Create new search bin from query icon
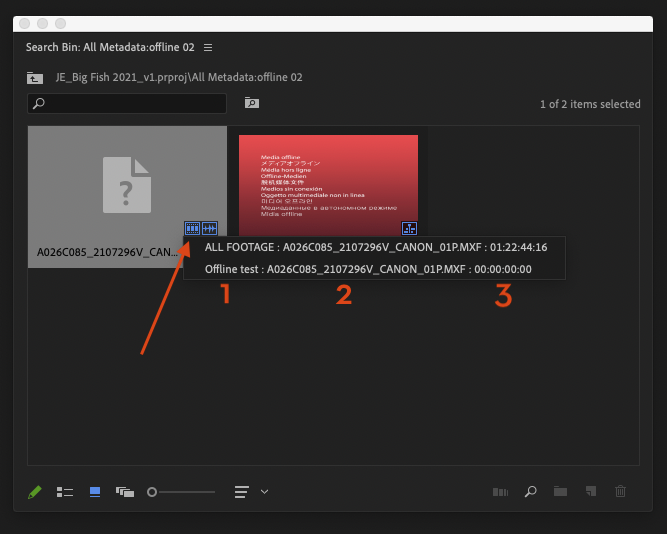Screen dimensions: 667x534 click(x=251, y=103)
